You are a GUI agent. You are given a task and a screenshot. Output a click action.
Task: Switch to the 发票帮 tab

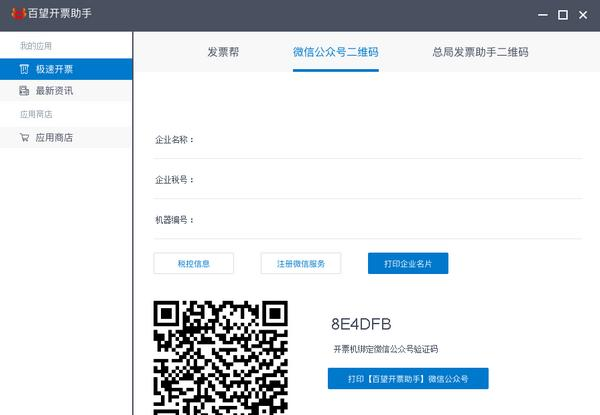point(223,52)
